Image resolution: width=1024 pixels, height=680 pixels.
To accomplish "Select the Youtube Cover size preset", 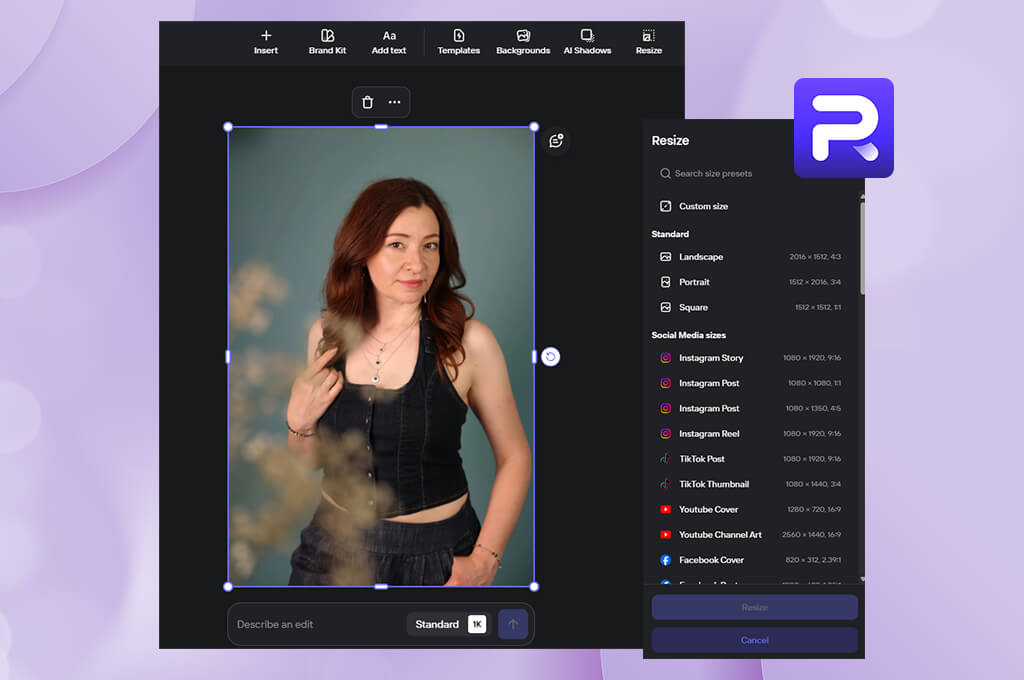I will (750, 510).
